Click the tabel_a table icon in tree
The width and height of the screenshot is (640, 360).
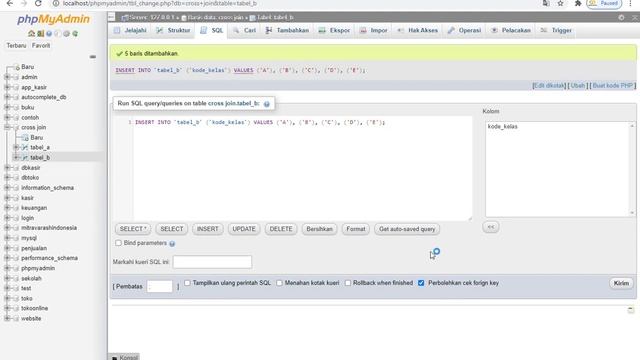25,147
